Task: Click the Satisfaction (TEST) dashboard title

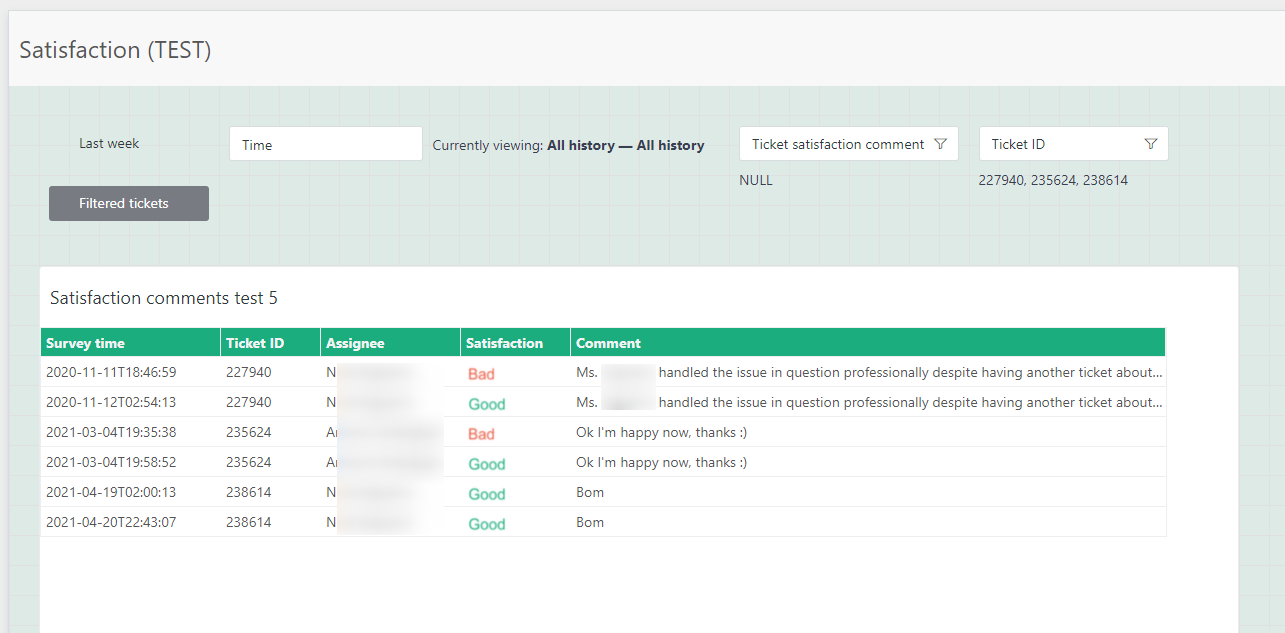Action: (115, 50)
